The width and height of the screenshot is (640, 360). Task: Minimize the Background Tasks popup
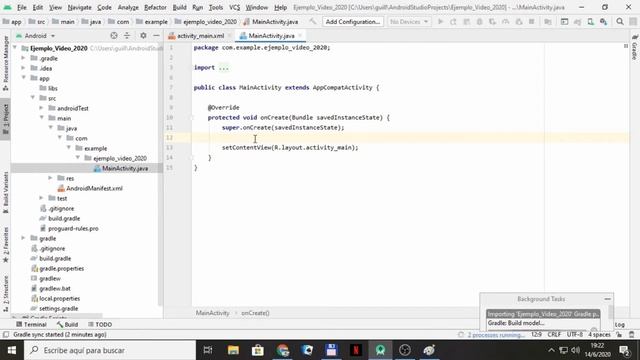pyautogui.click(x=607, y=299)
